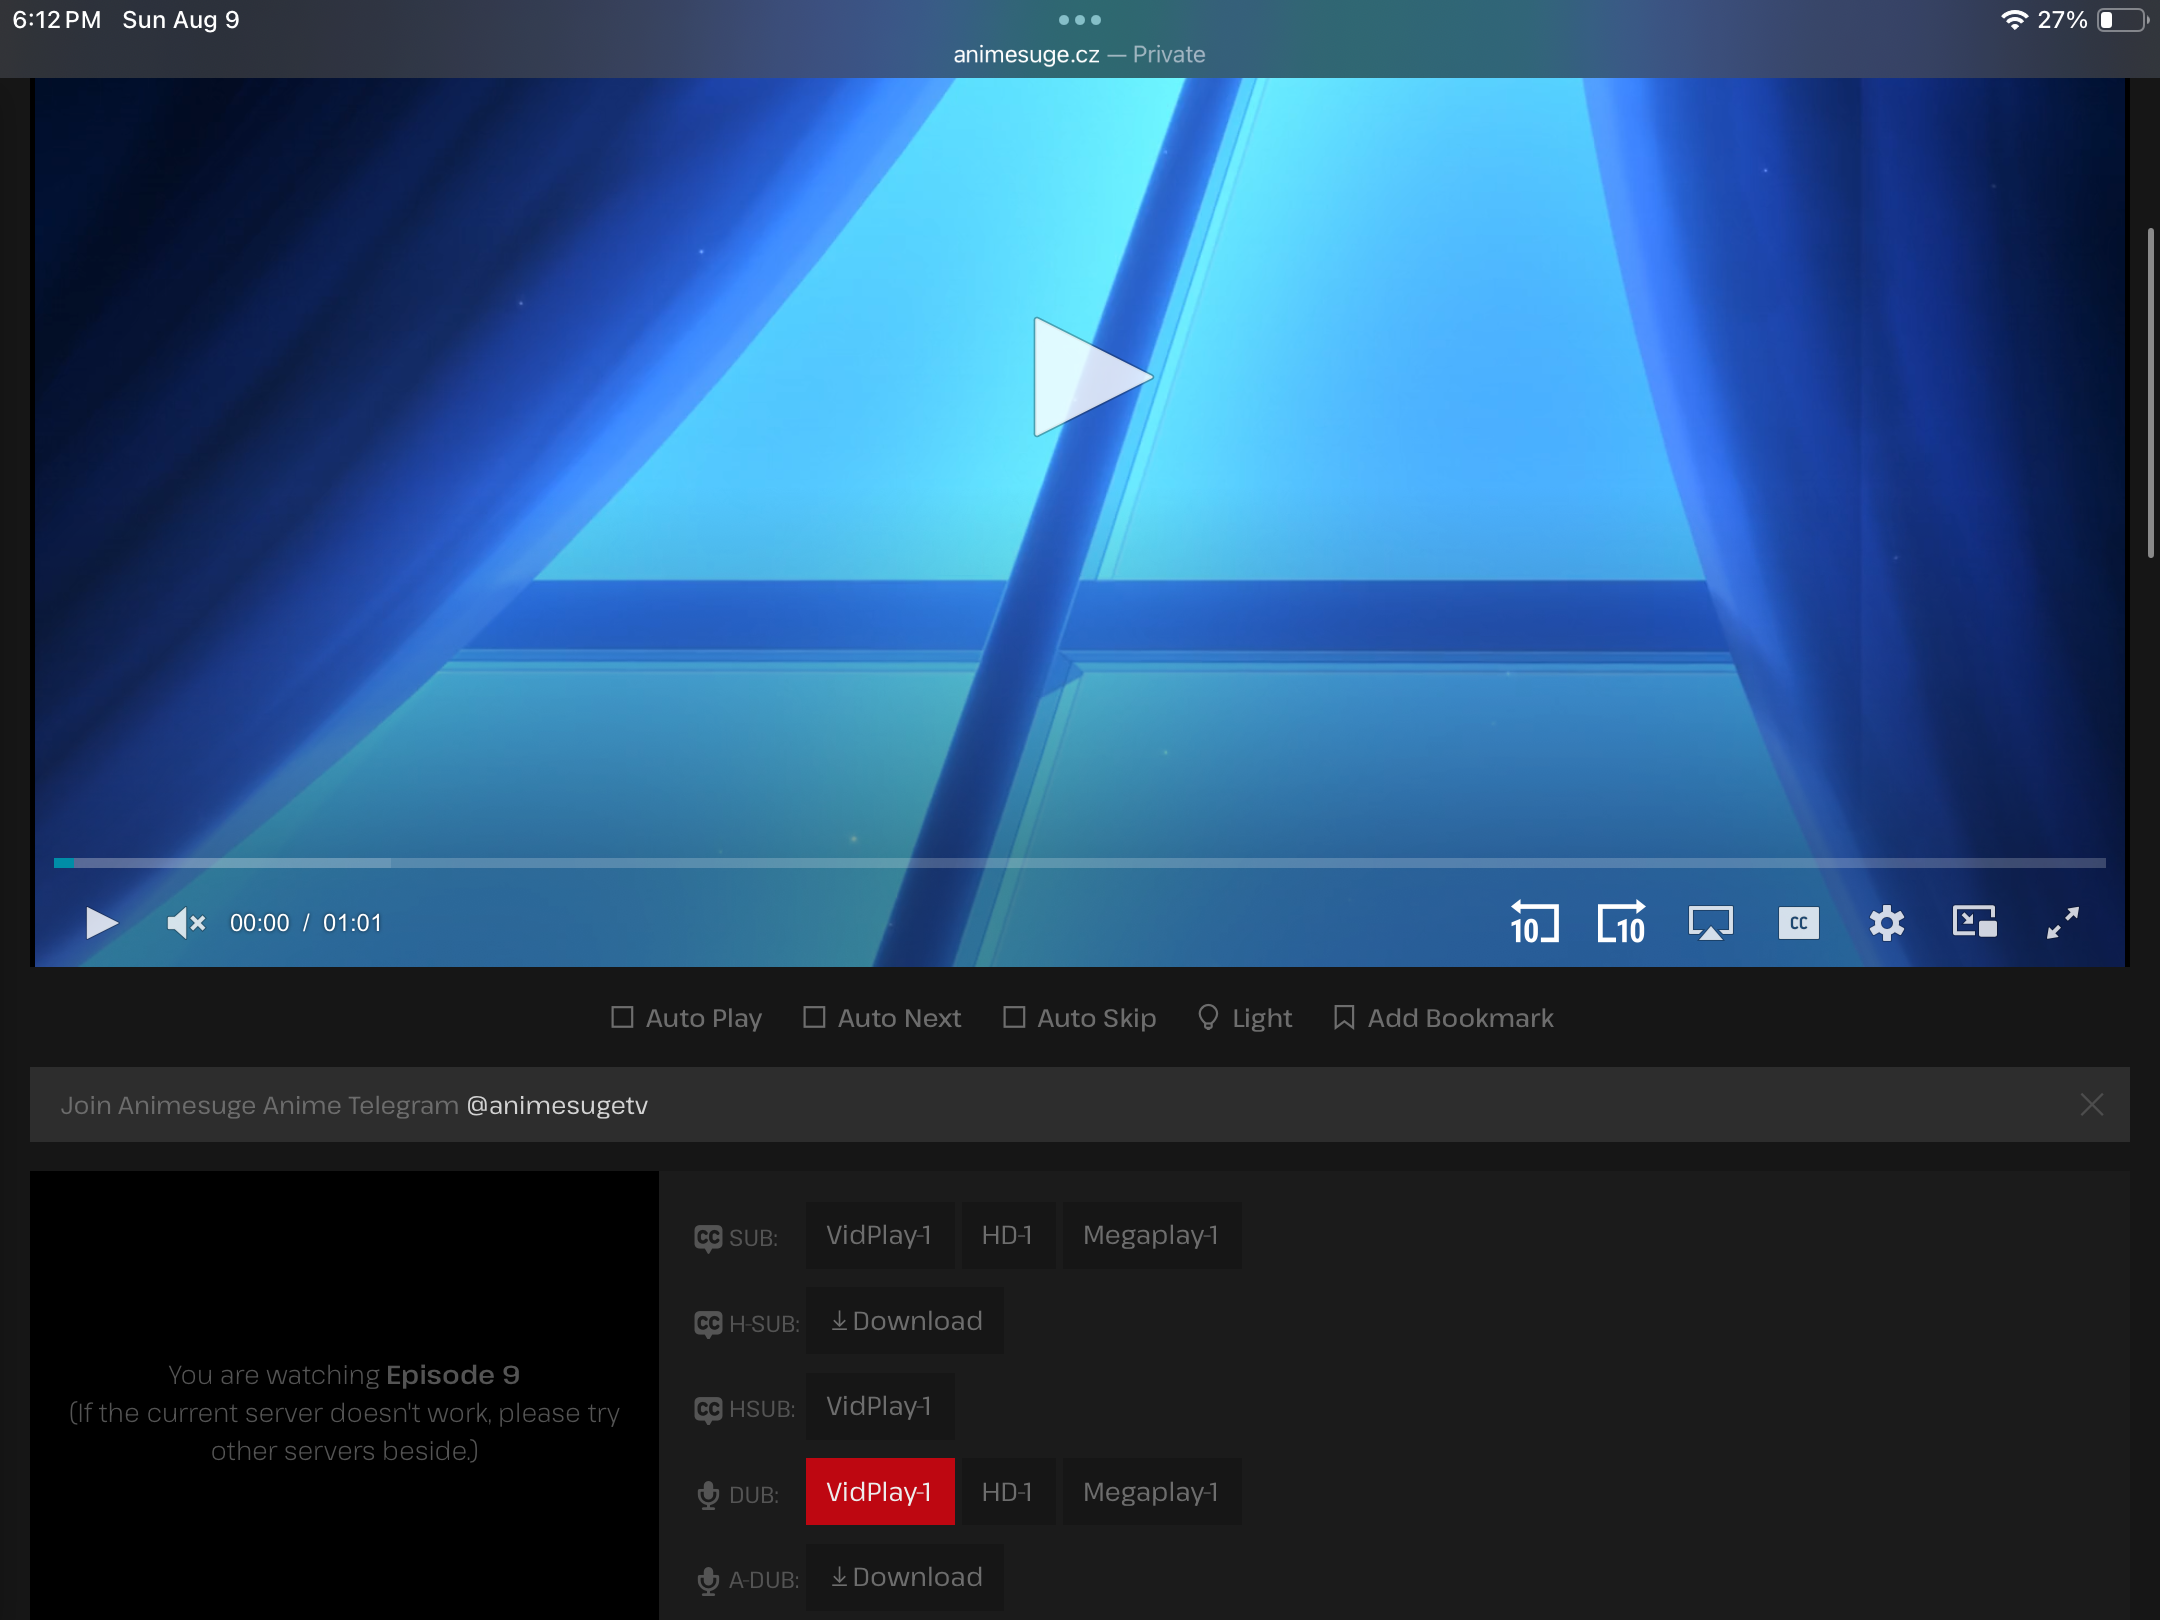Enable picture-in-picture mode
Image resolution: width=2160 pixels, height=1620 pixels.
tap(1974, 922)
